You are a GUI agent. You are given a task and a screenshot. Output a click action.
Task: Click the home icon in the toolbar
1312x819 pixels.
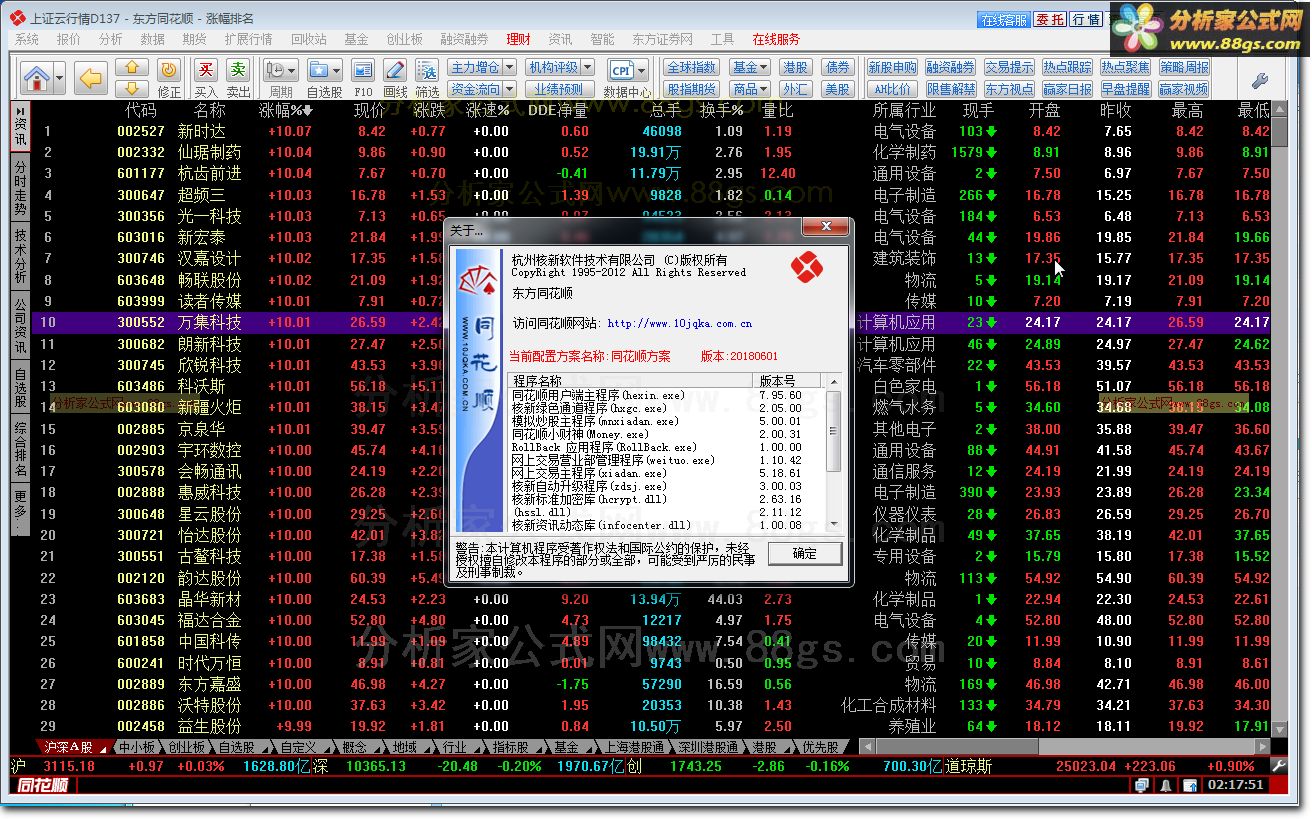click(36, 77)
